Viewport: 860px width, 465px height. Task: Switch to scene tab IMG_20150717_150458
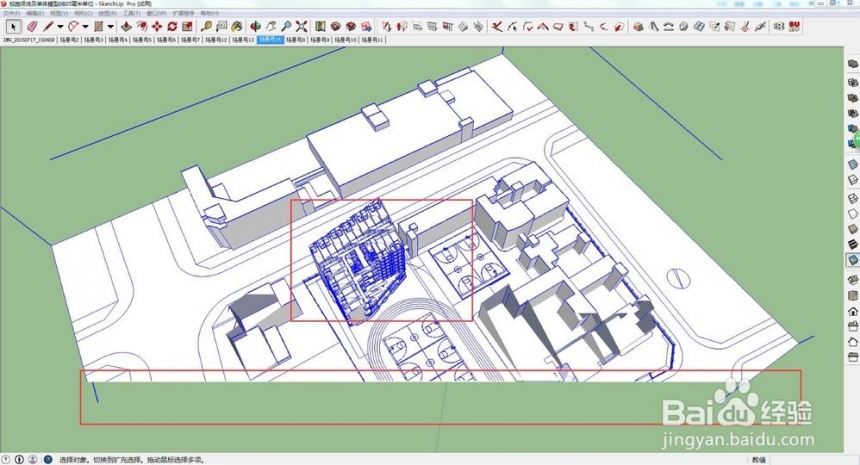29,40
